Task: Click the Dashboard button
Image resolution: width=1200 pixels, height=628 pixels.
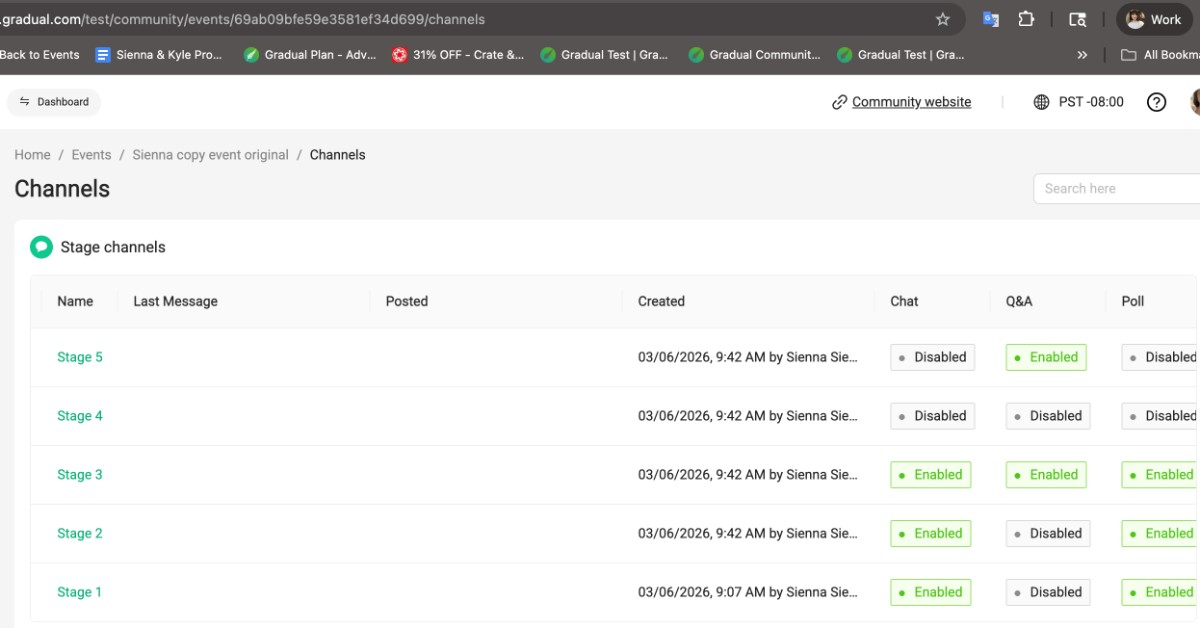Action: pos(54,102)
